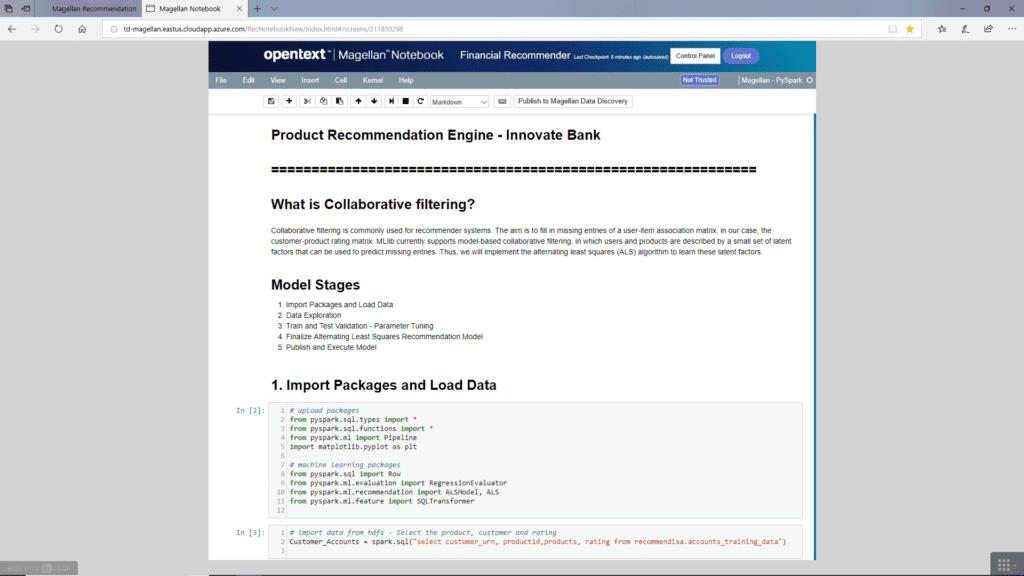Move selected cell up
1024x576 pixels.
point(358,101)
